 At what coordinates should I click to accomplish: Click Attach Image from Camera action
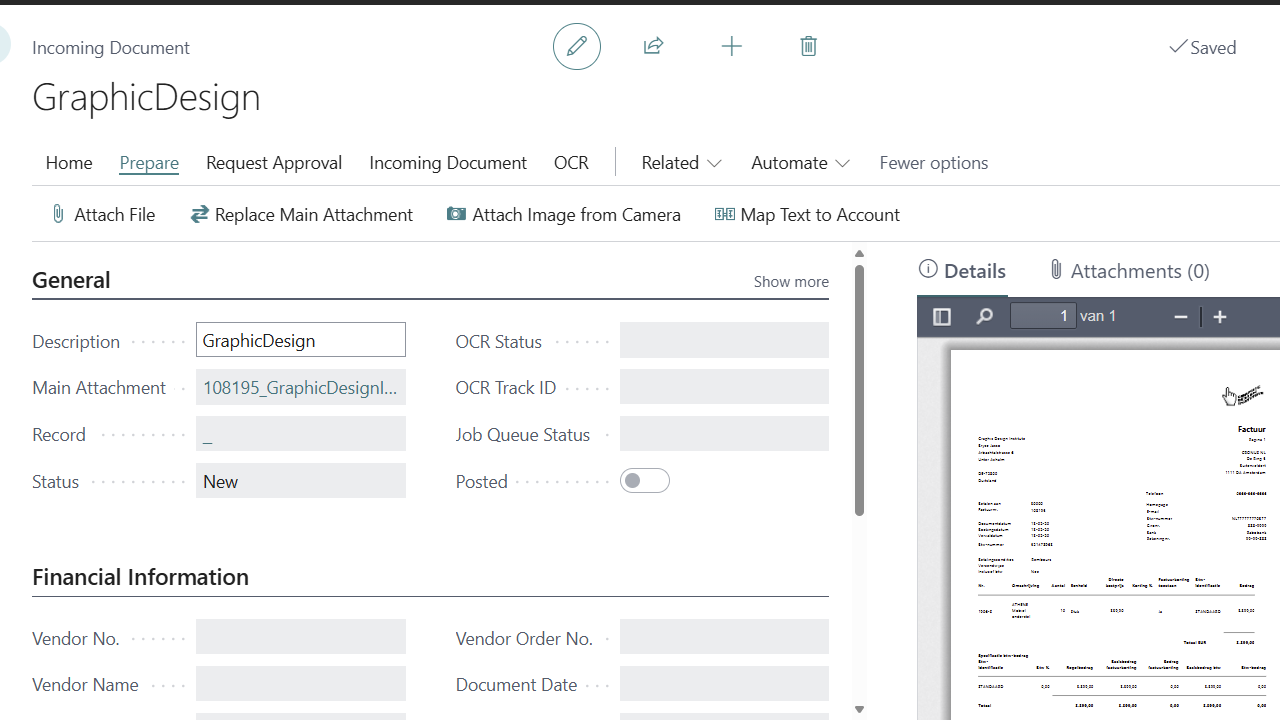(x=564, y=214)
